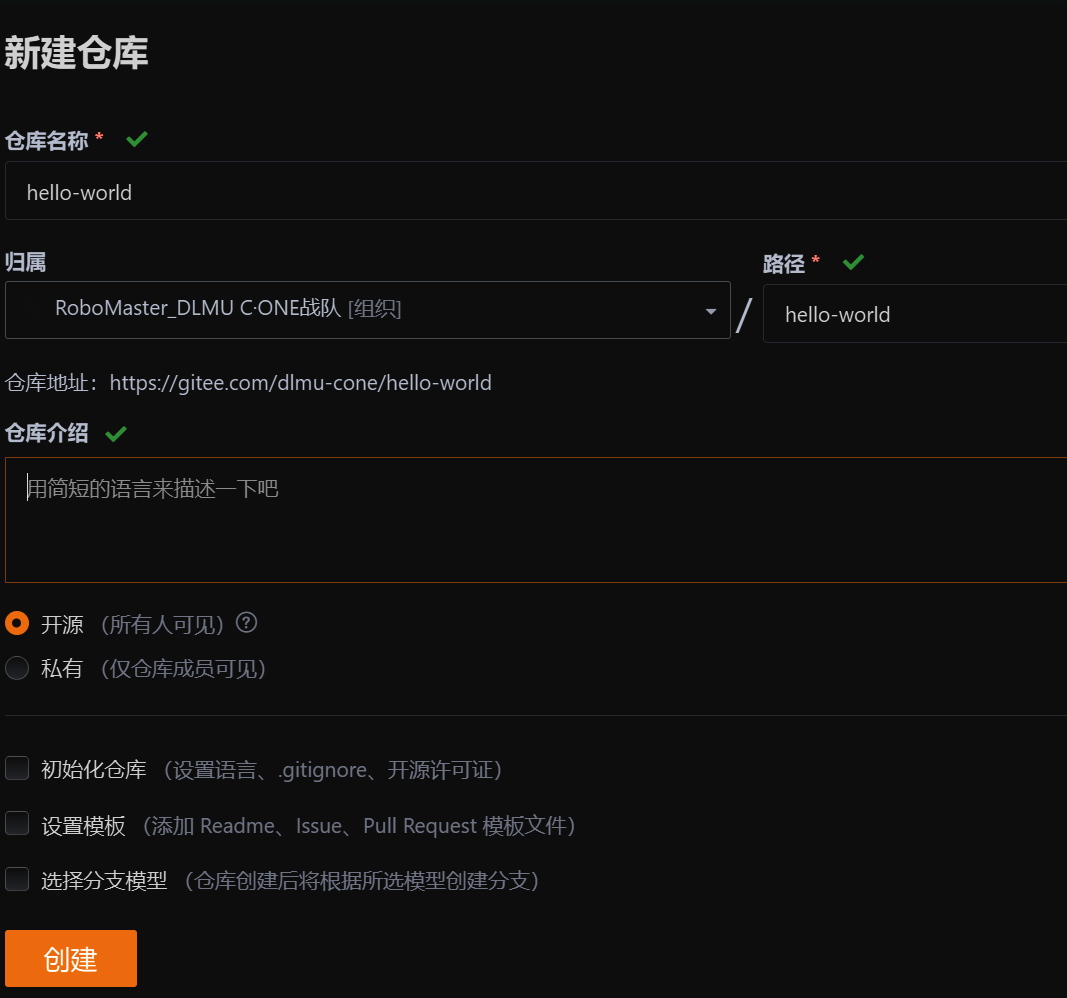Click the green checkmark beside 路径
This screenshot has width=1067, height=998.
point(853,262)
